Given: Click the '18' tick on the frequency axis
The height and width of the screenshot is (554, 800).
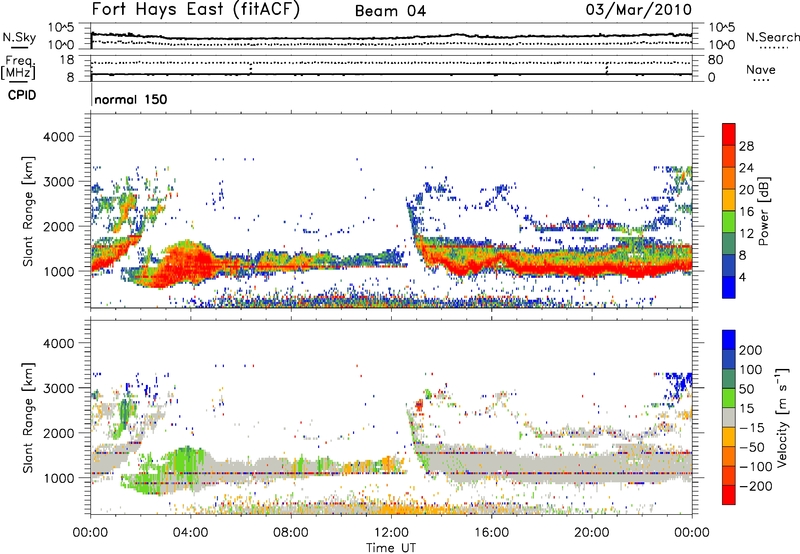Looking at the screenshot, I should [x=67, y=60].
